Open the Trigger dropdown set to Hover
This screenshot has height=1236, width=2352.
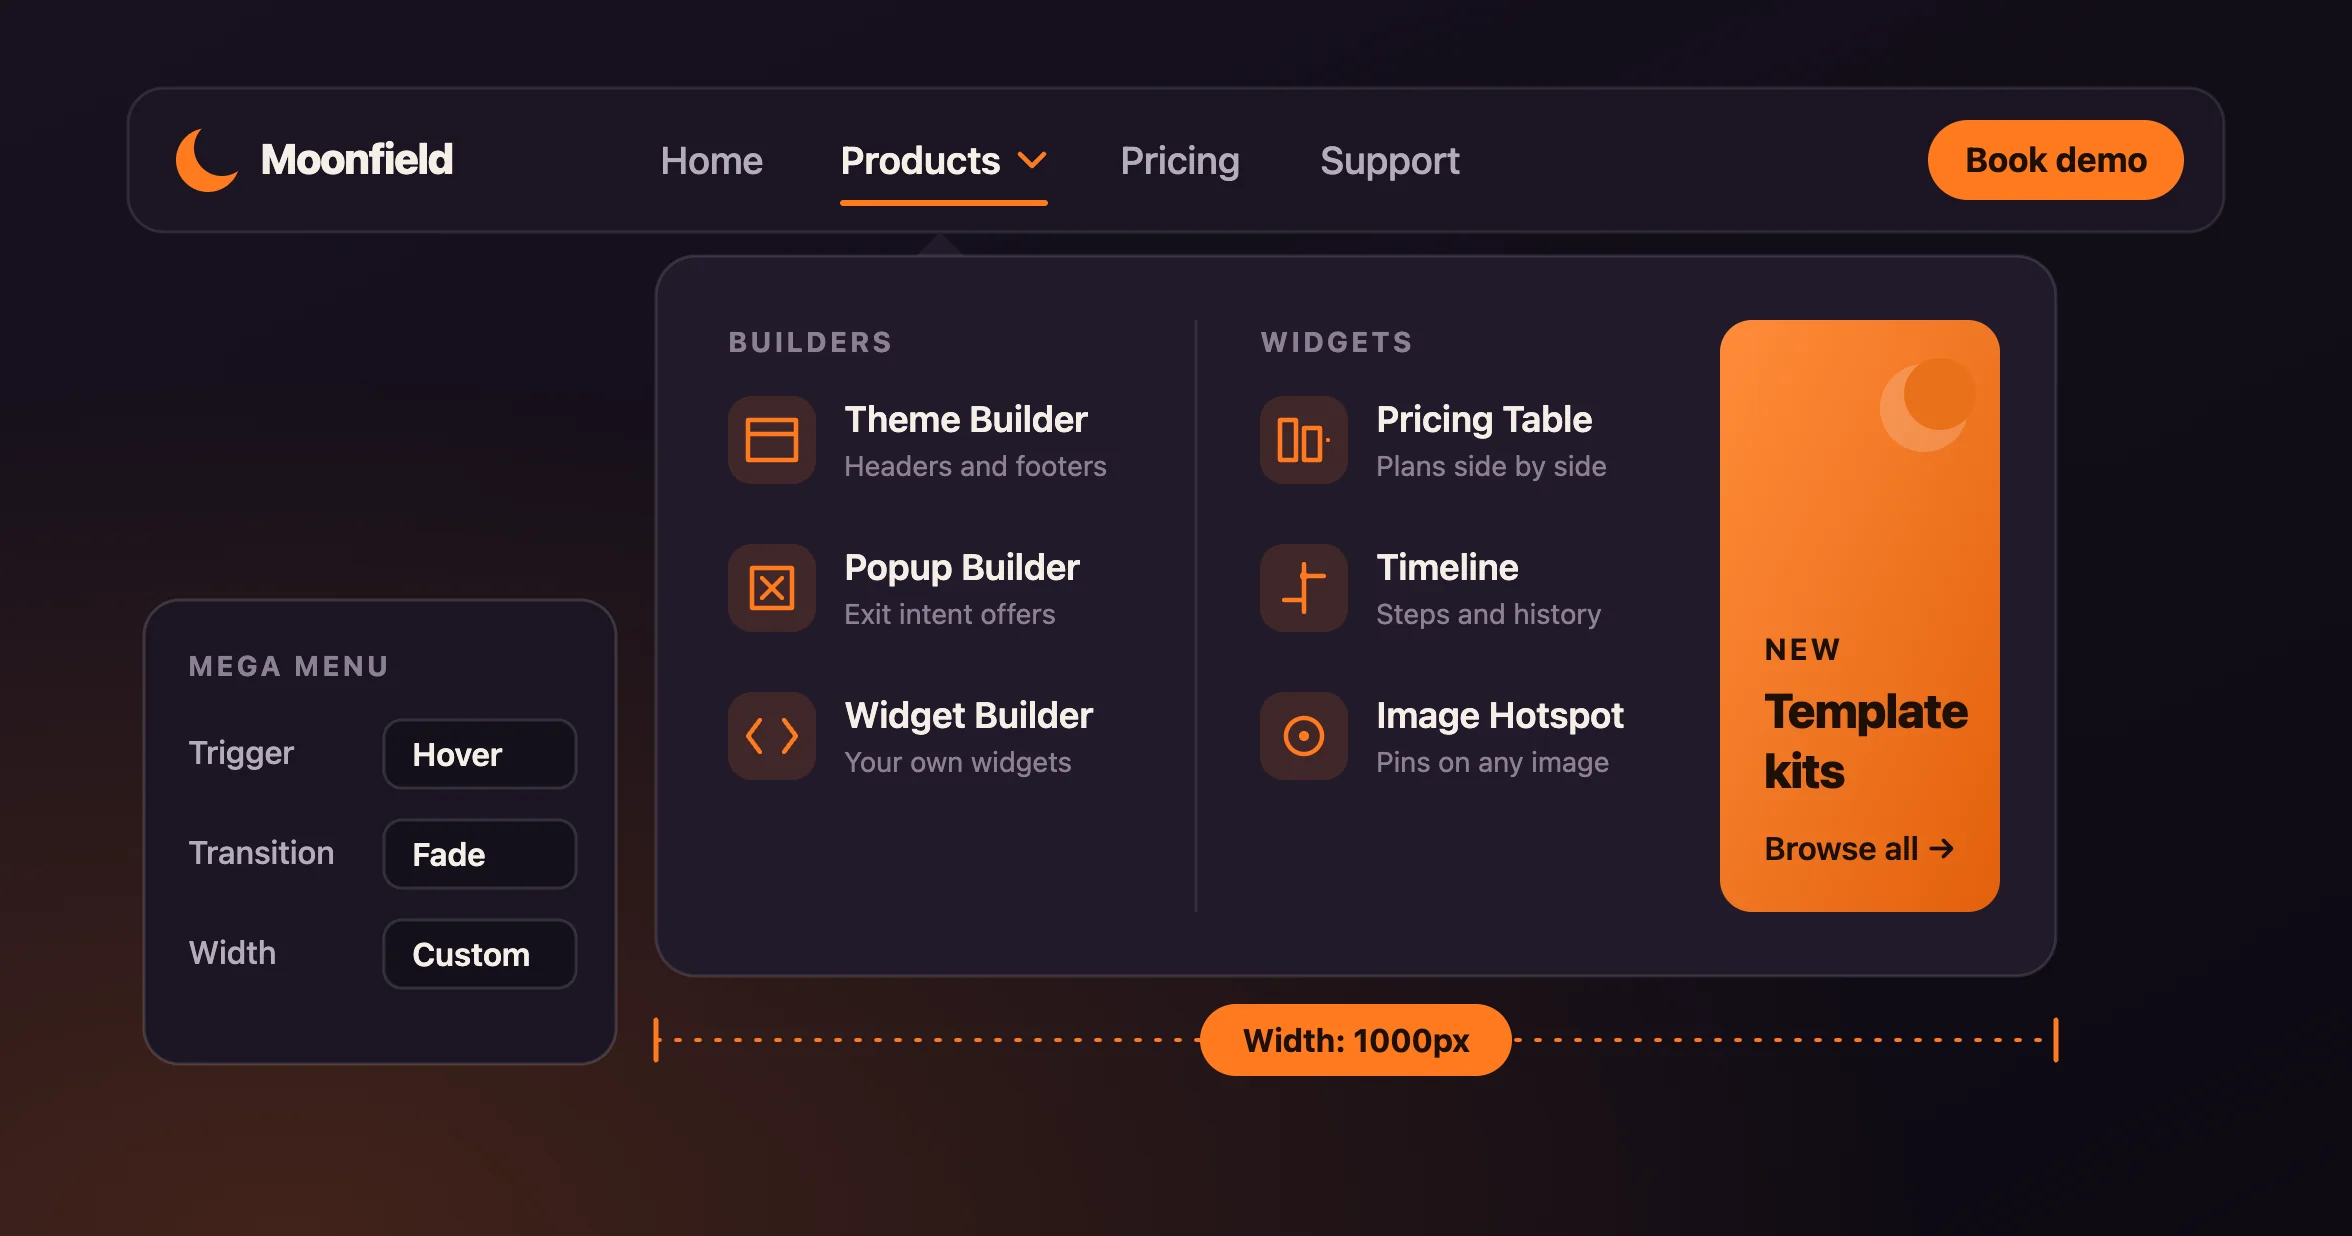[480, 754]
